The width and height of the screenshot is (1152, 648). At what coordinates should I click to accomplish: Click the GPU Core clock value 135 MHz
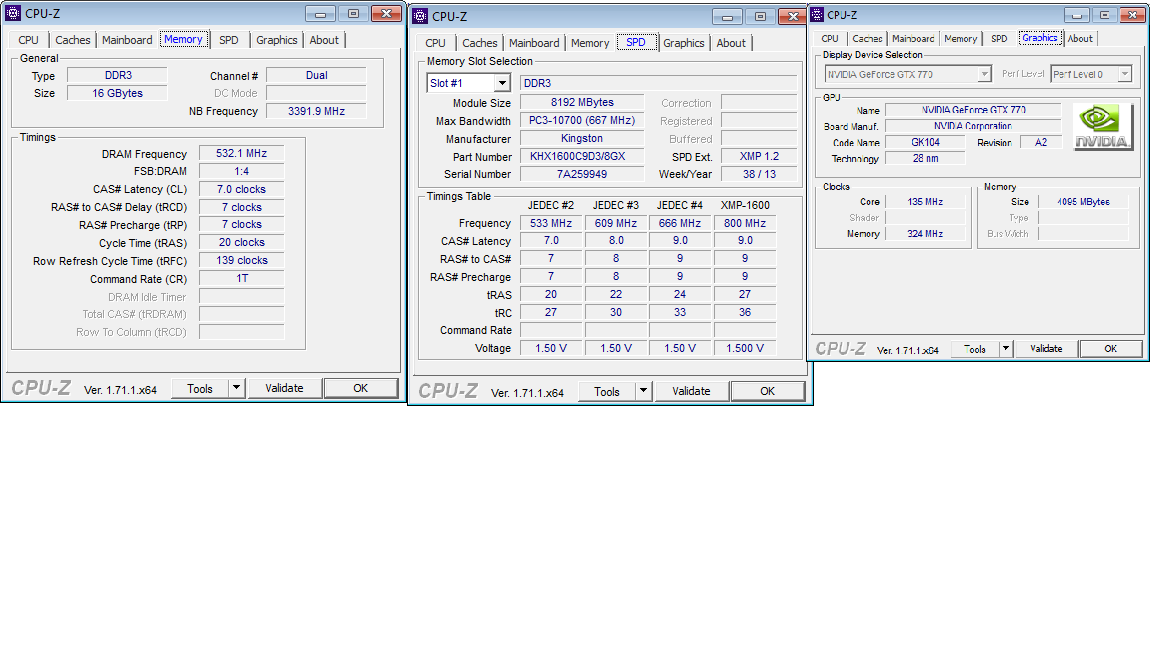point(926,201)
